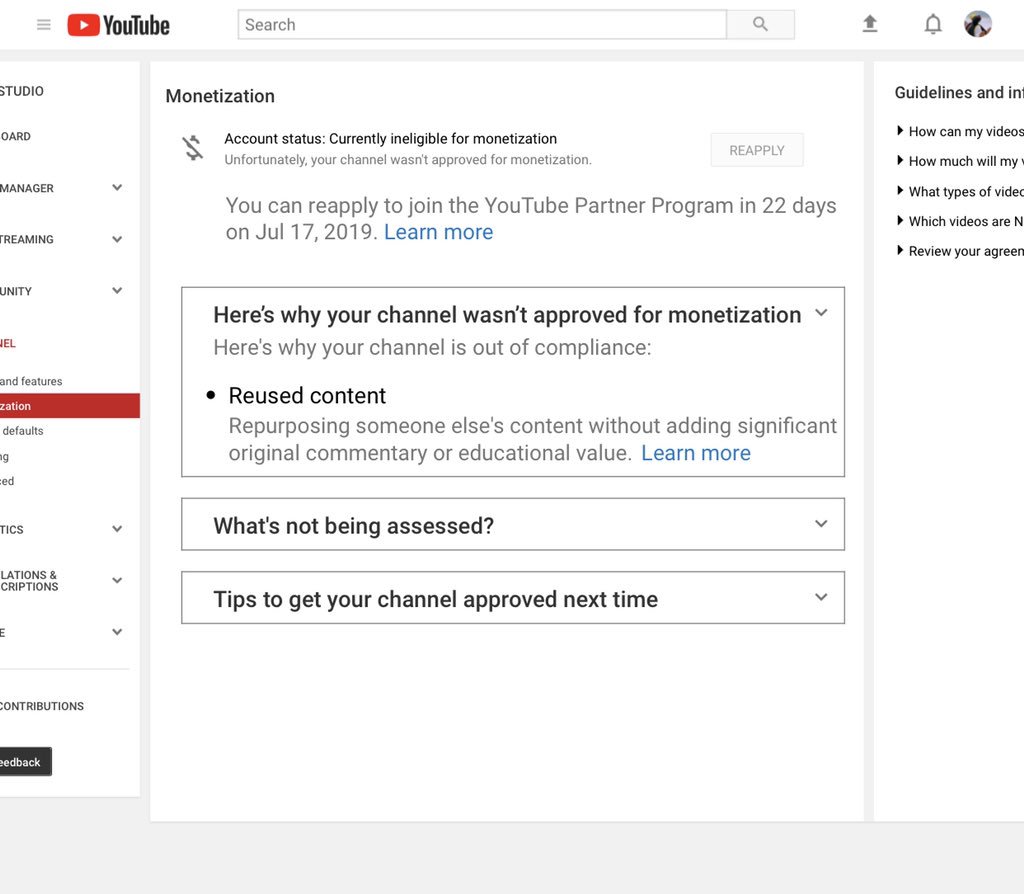Open the upload video icon
Image resolution: width=1024 pixels, height=894 pixels.
(870, 24)
